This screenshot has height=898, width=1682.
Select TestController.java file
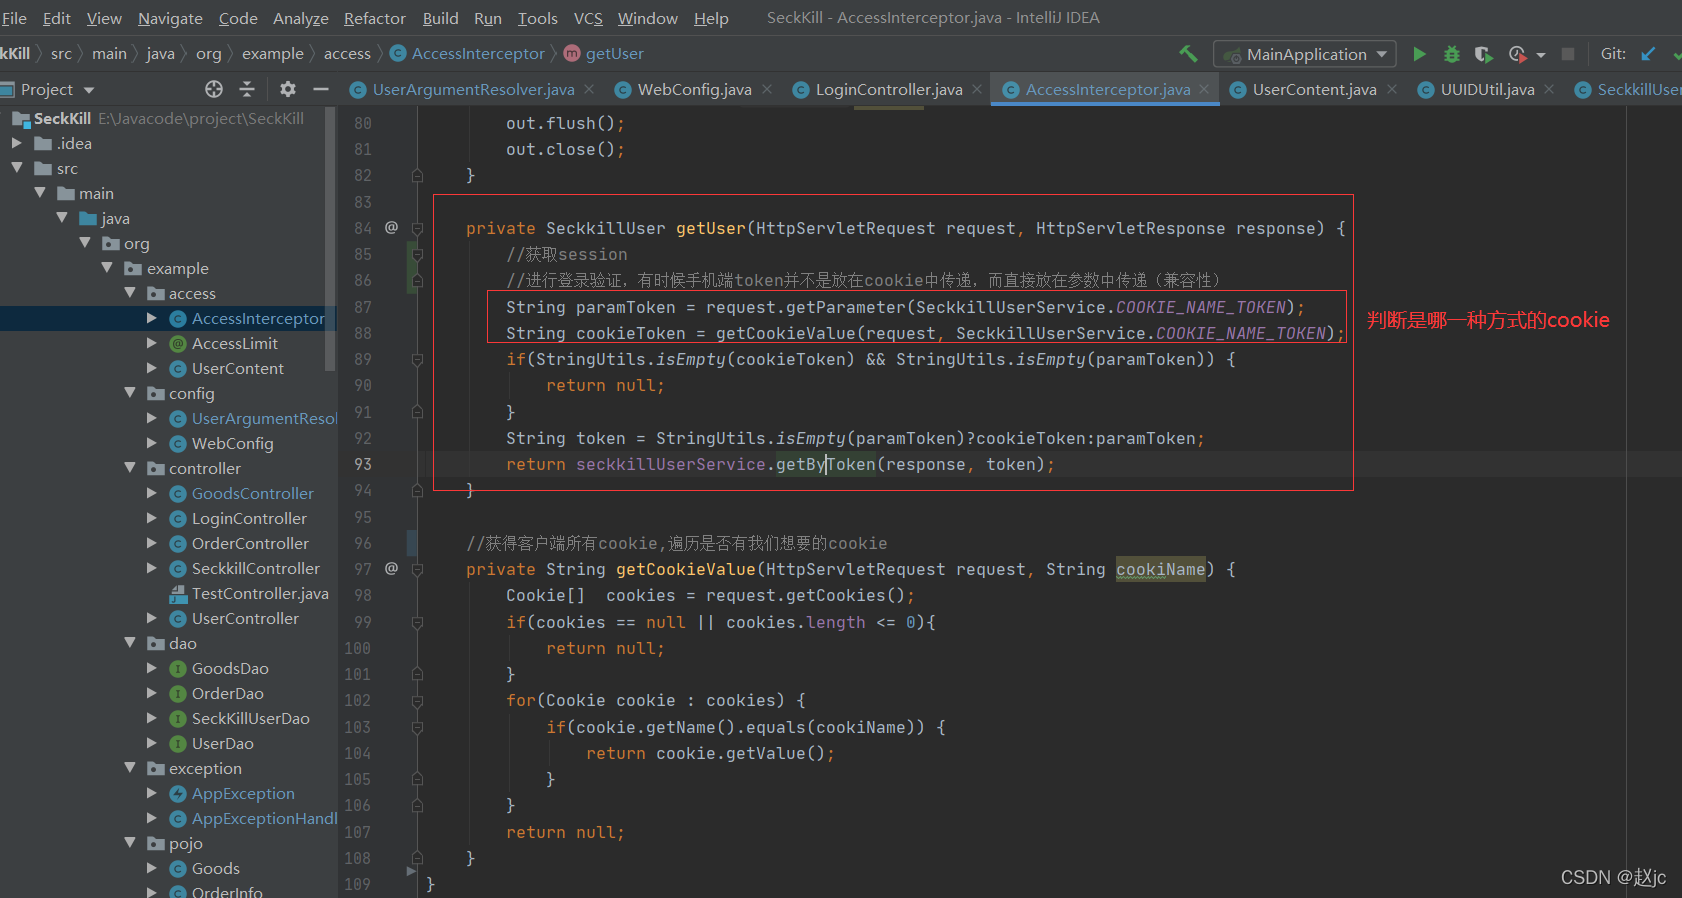260,593
